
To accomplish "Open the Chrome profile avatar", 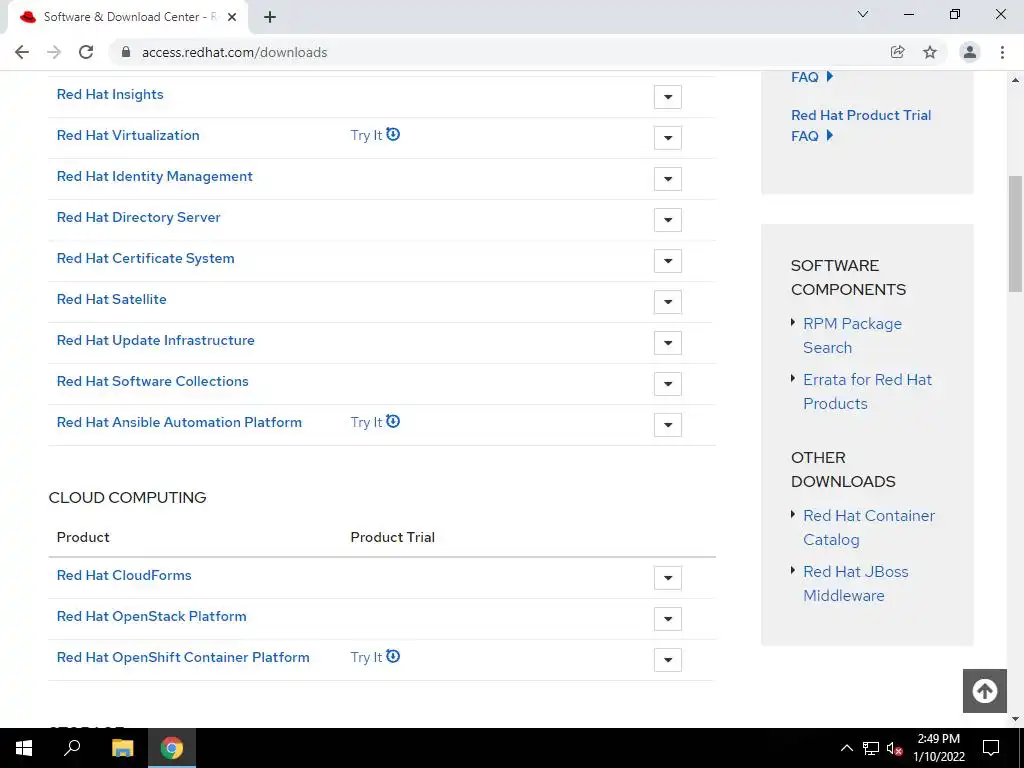I will 970,52.
